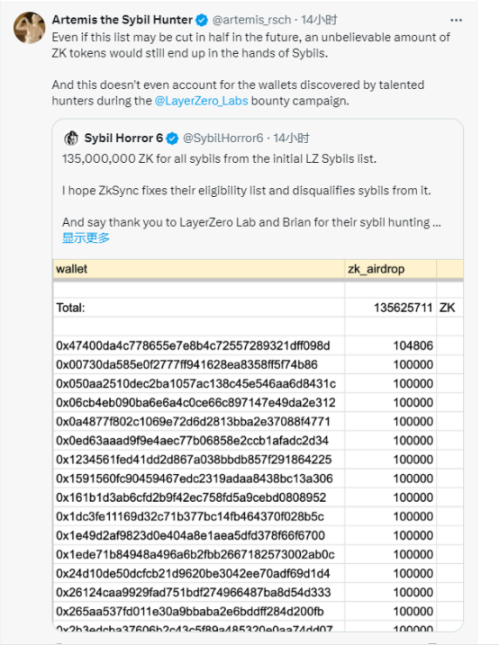Open the three-dot more options menu
The width and height of the screenshot is (499, 645).
pos(456,20)
